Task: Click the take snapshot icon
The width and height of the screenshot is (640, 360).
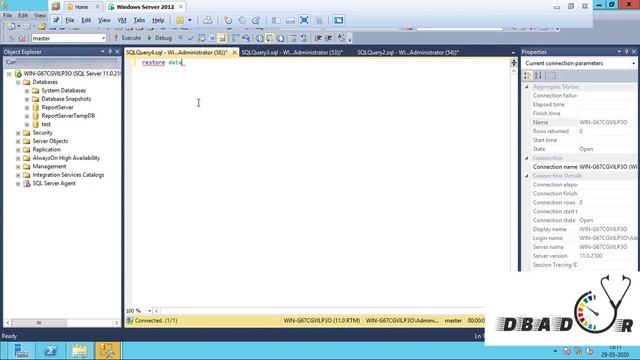Action: 228,20
